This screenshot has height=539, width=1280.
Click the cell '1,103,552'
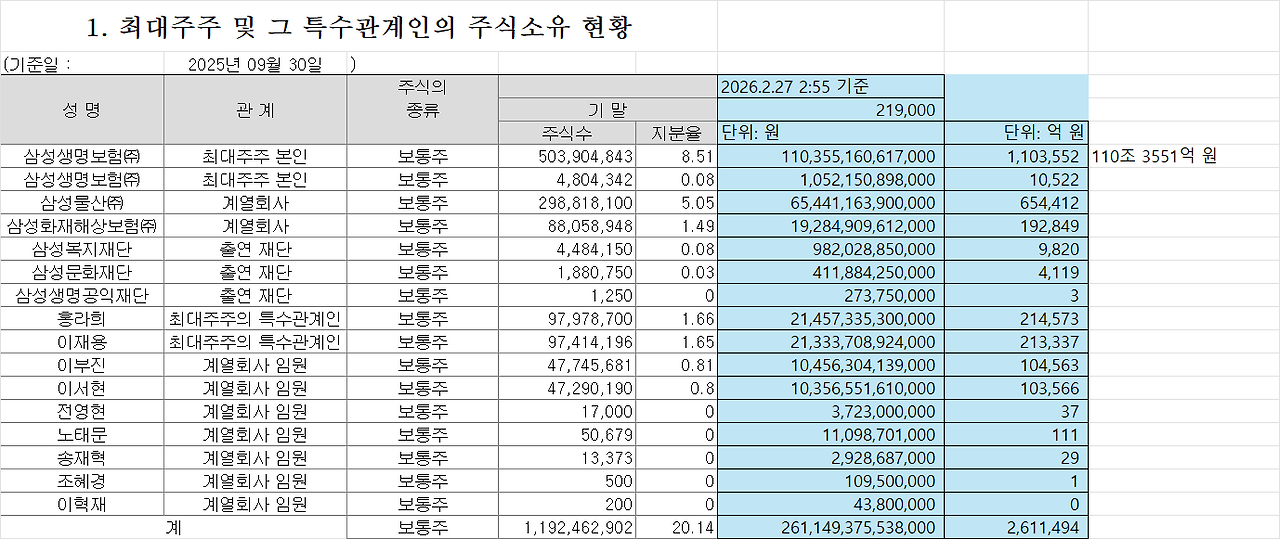1016,156
